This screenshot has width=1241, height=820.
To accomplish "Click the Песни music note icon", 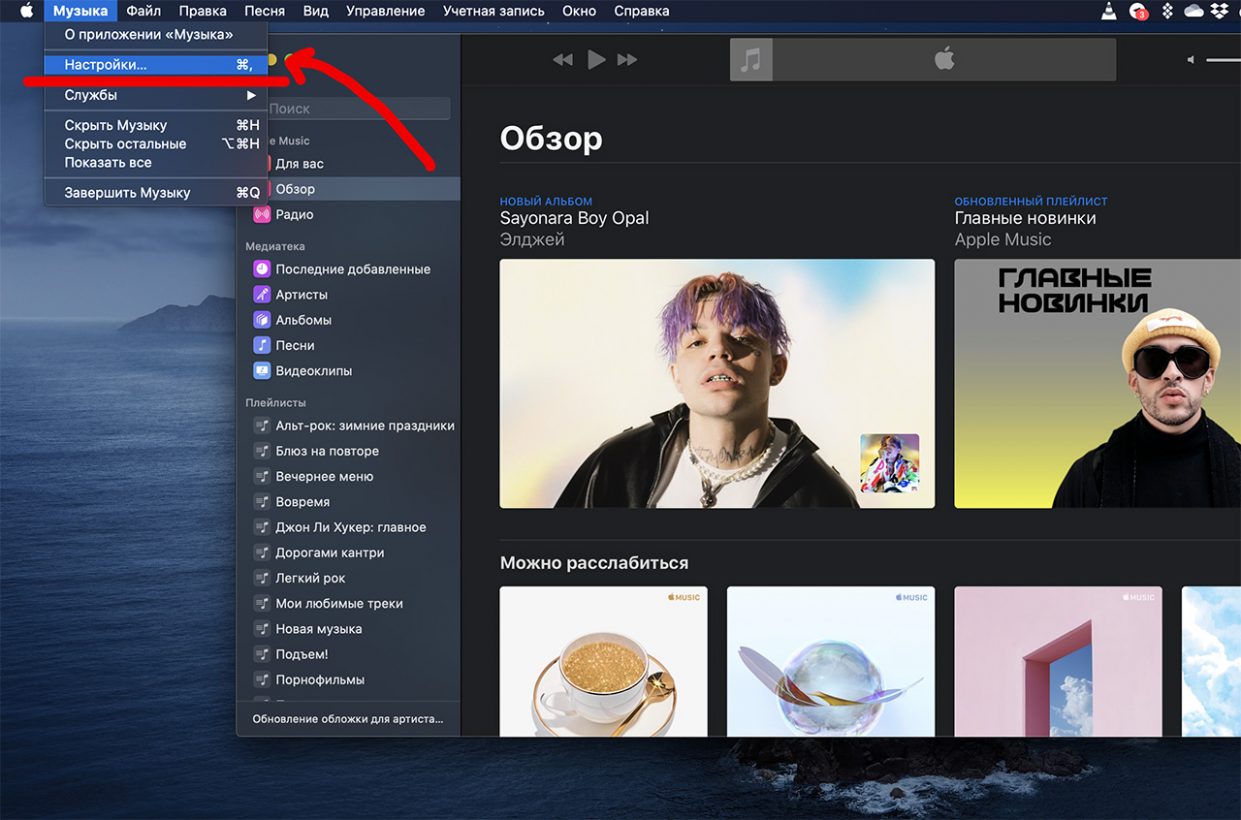I will (x=261, y=345).
